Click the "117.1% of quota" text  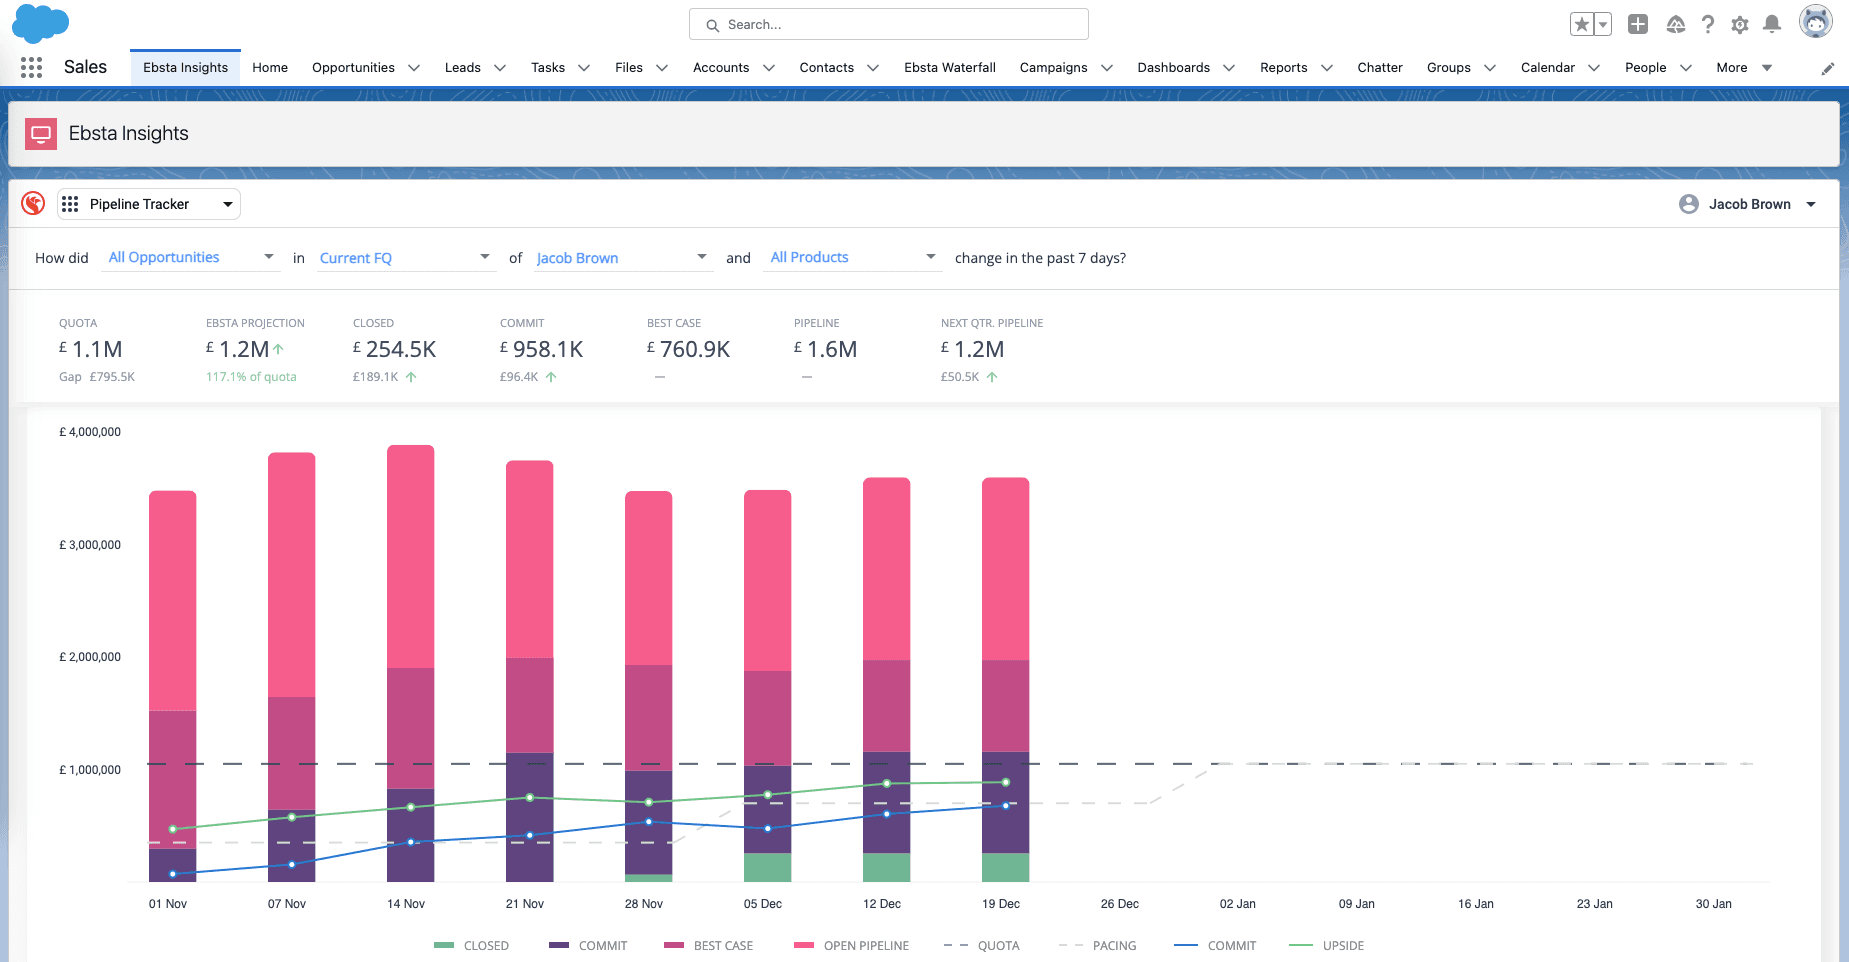coord(251,377)
